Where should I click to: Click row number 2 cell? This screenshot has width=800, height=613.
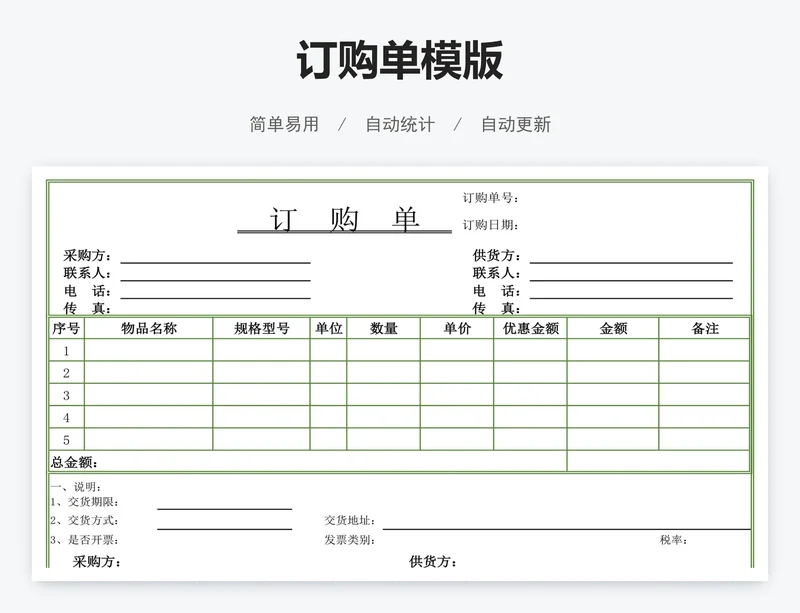pyautogui.click(x=66, y=373)
